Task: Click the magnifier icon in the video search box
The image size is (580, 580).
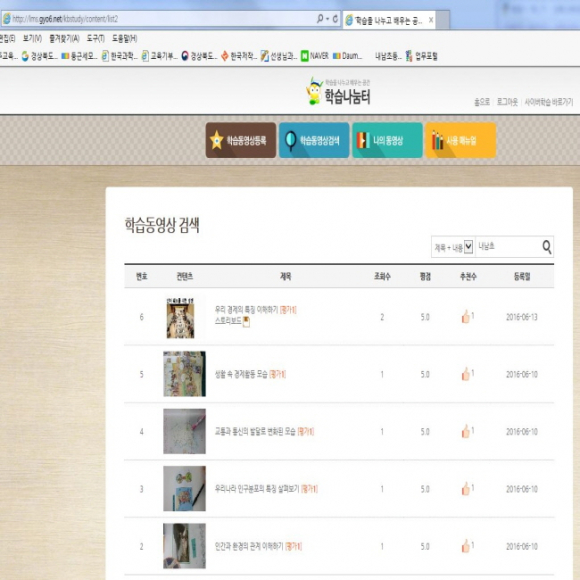Action: coord(547,247)
